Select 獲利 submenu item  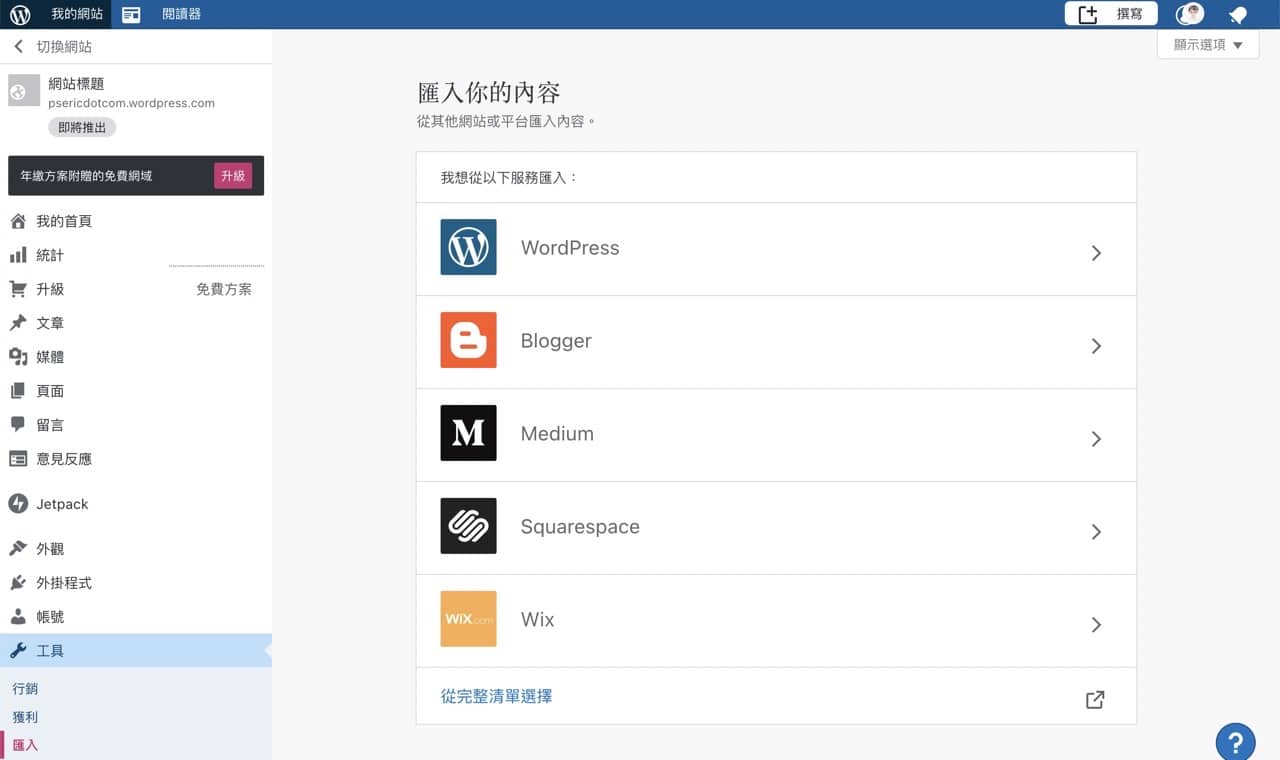pyautogui.click(x=25, y=717)
